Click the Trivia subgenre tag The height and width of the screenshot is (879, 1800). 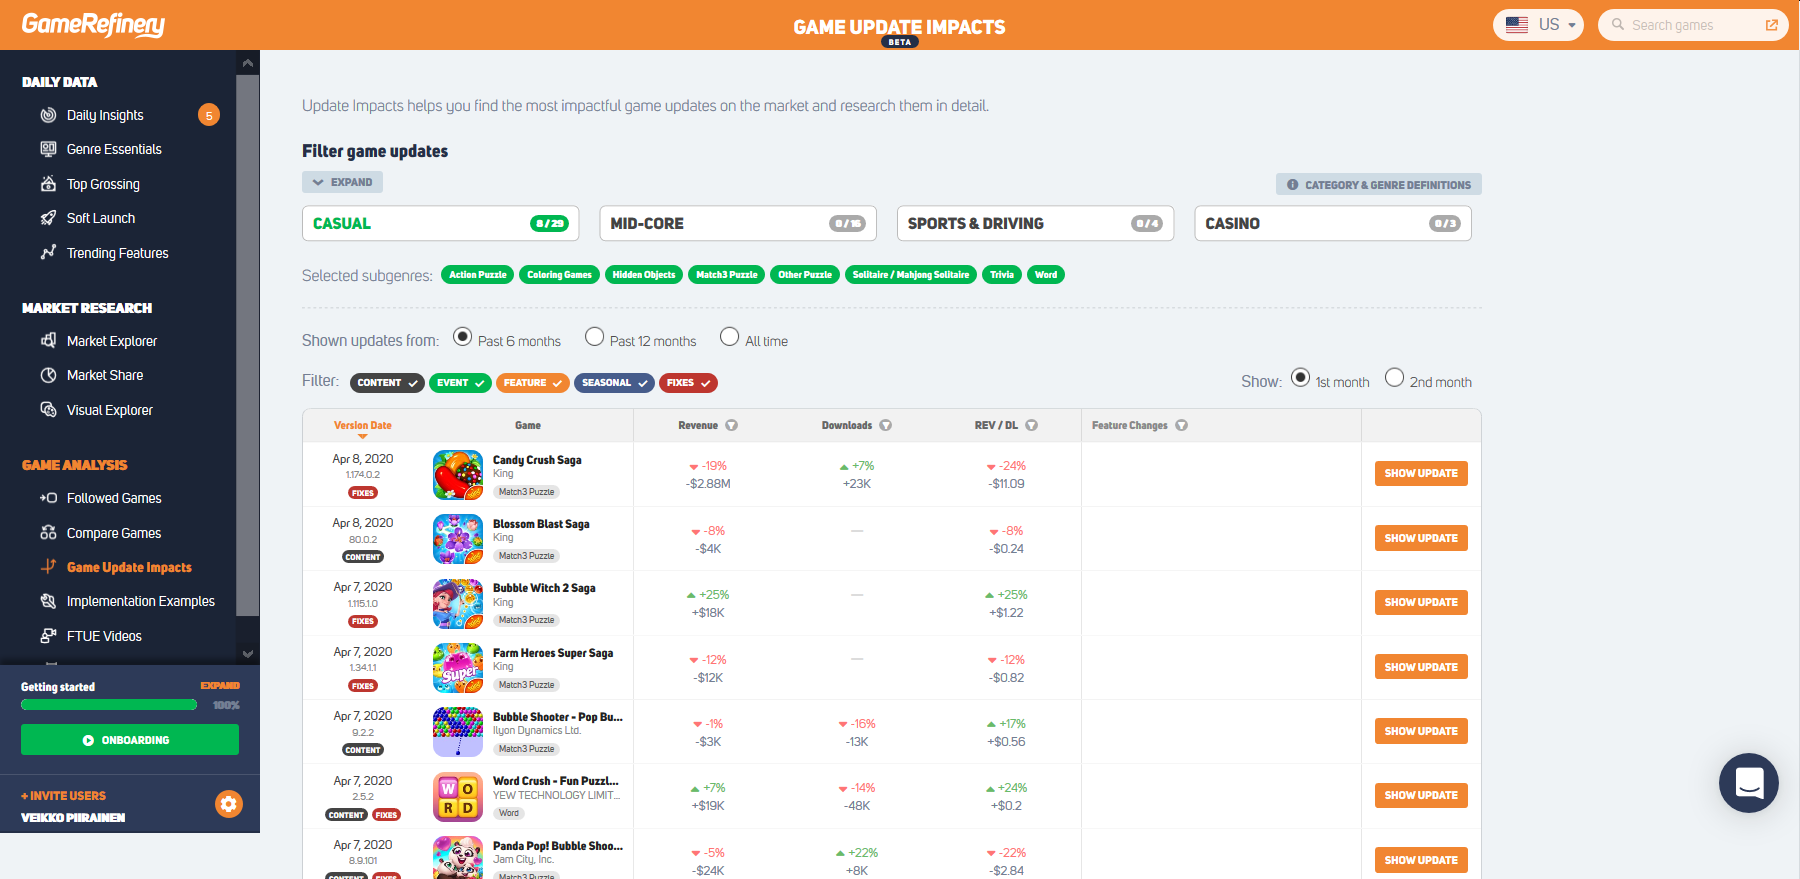(1002, 275)
